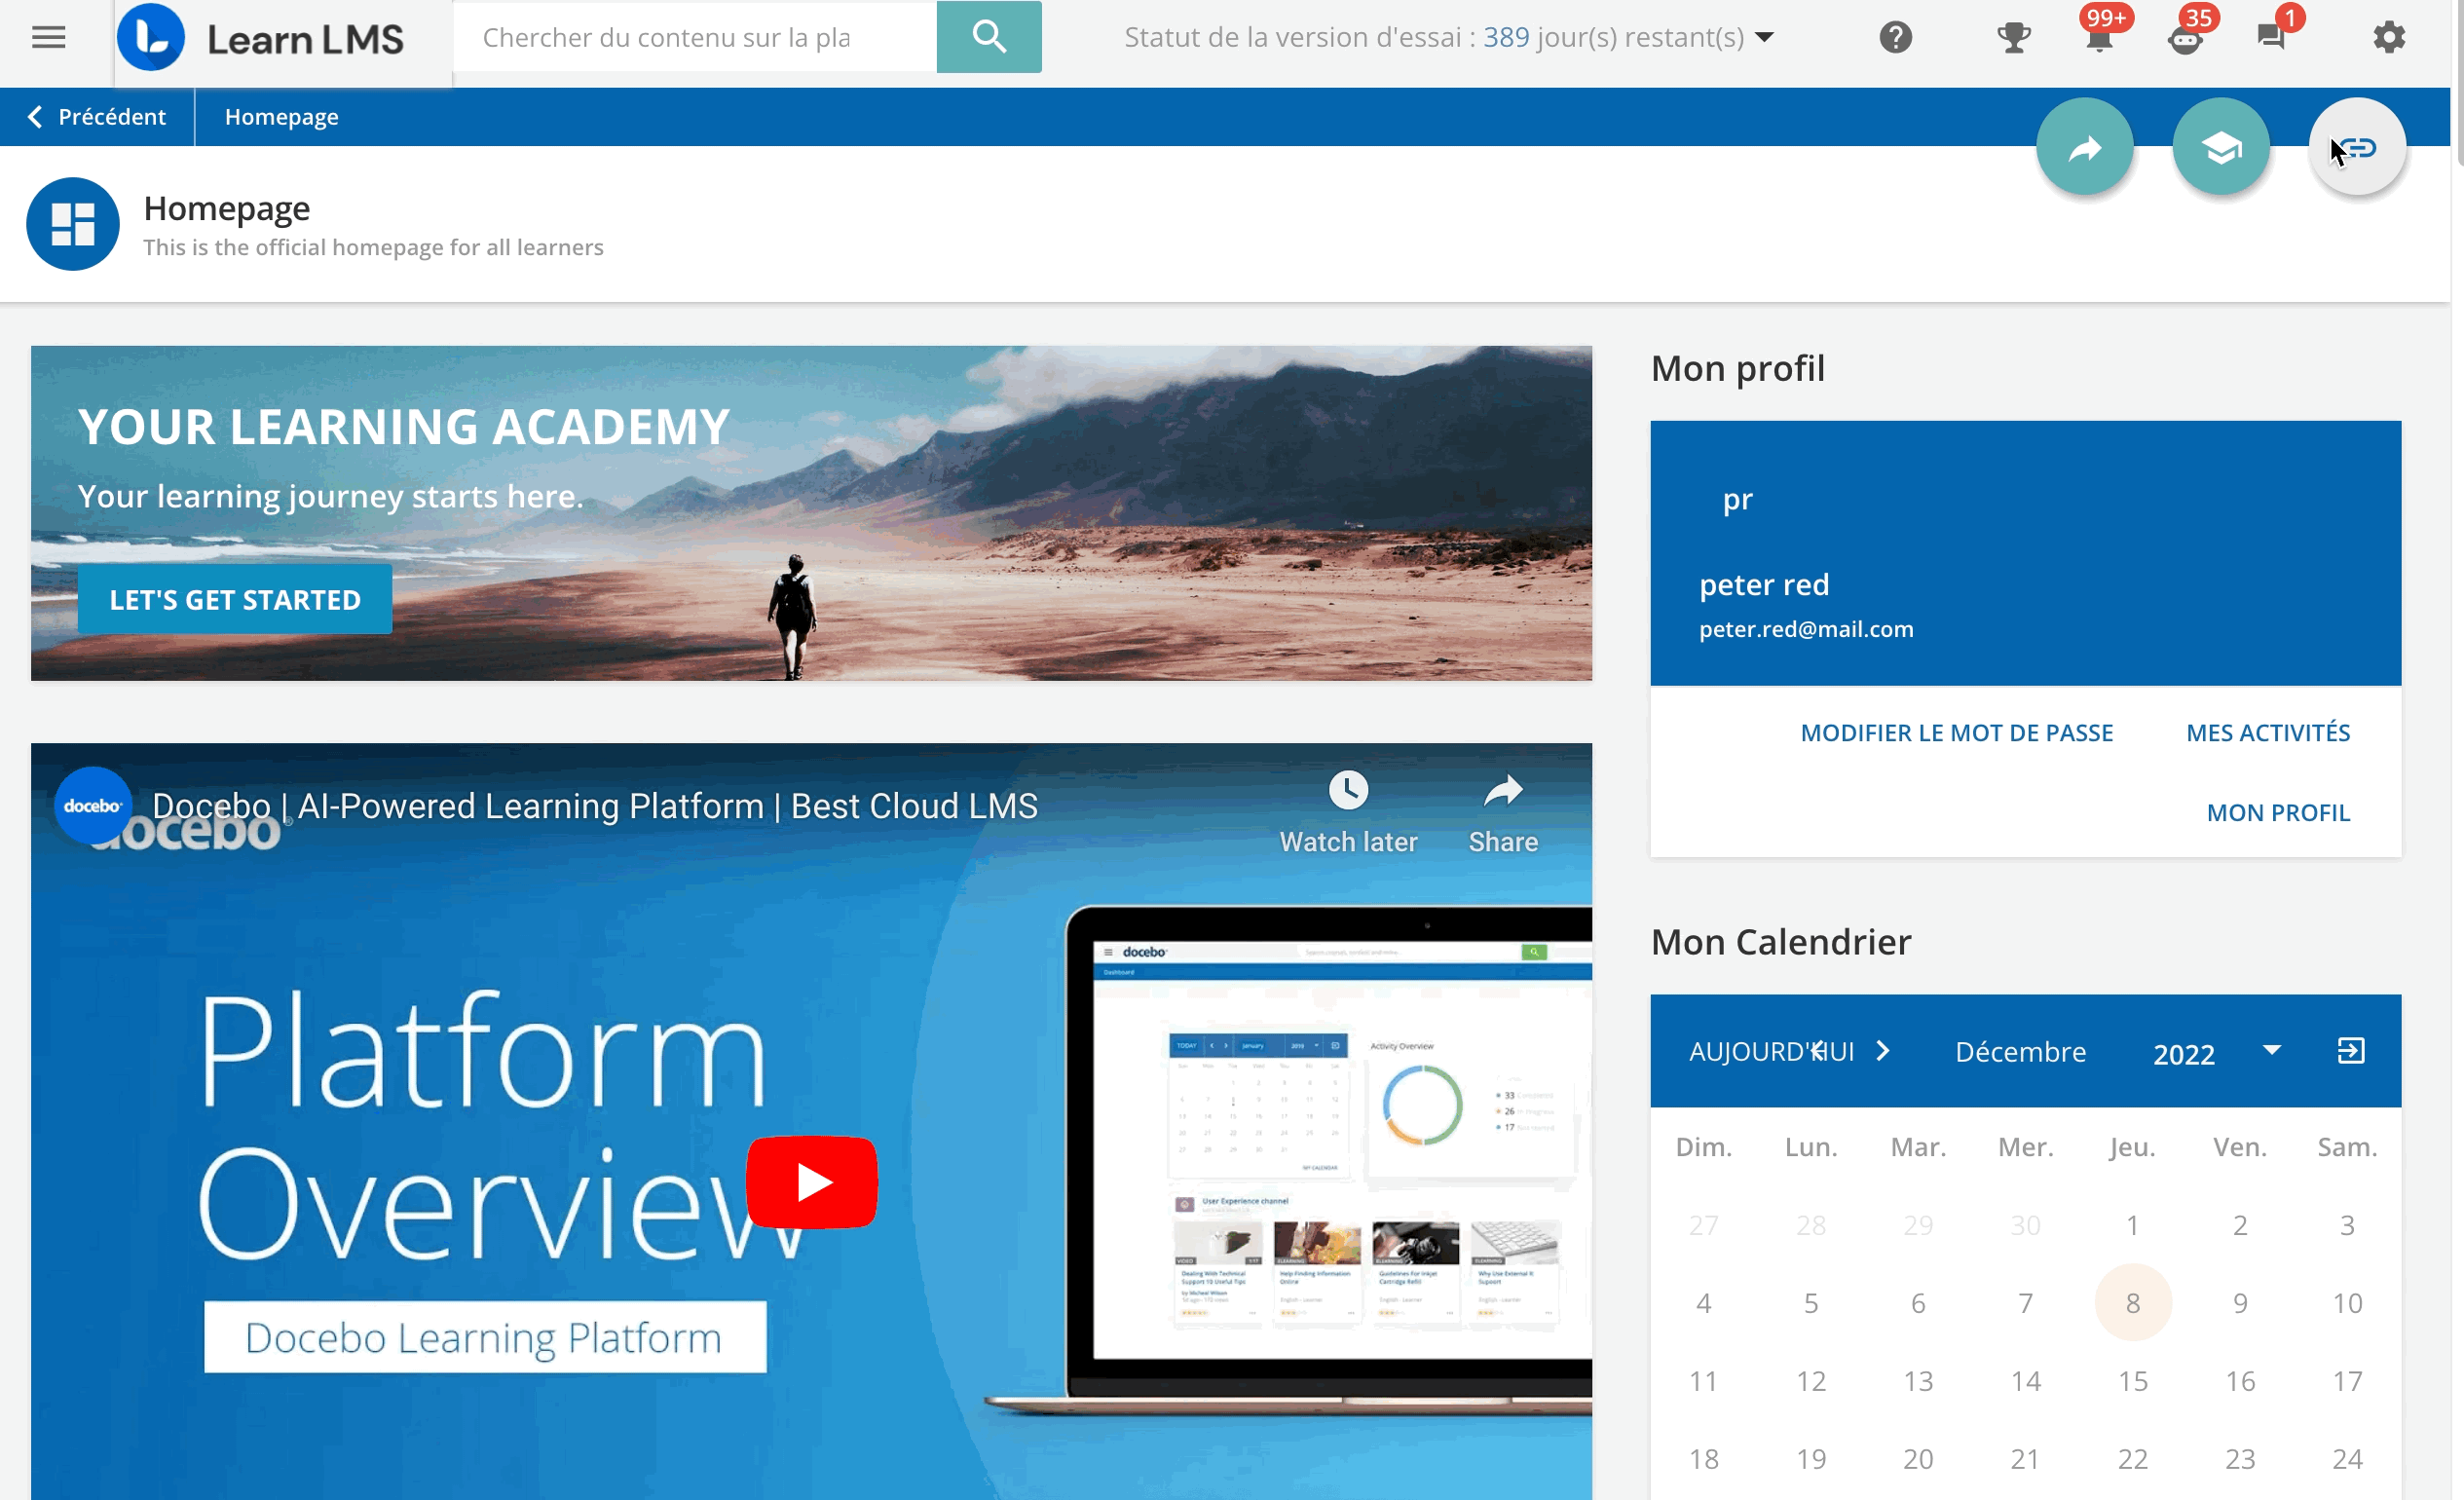Go to next month in calendar
This screenshot has height=1500, width=2464.
click(1883, 1050)
